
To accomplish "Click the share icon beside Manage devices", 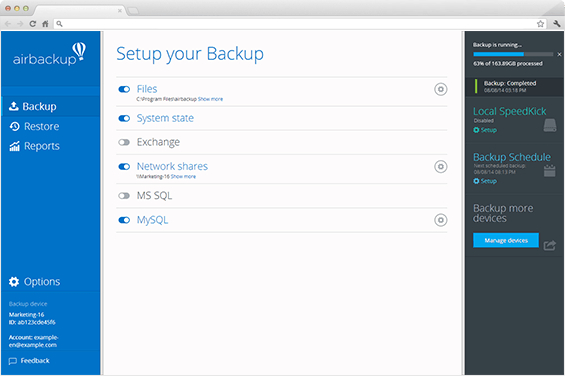I will coord(550,245).
